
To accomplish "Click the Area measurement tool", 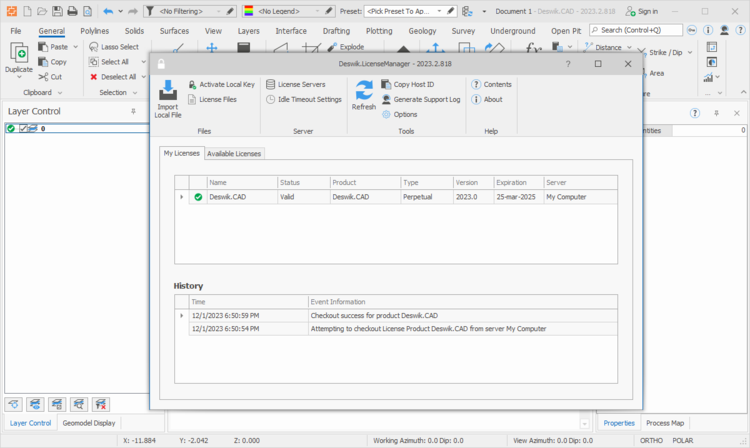I will pos(656,73).
